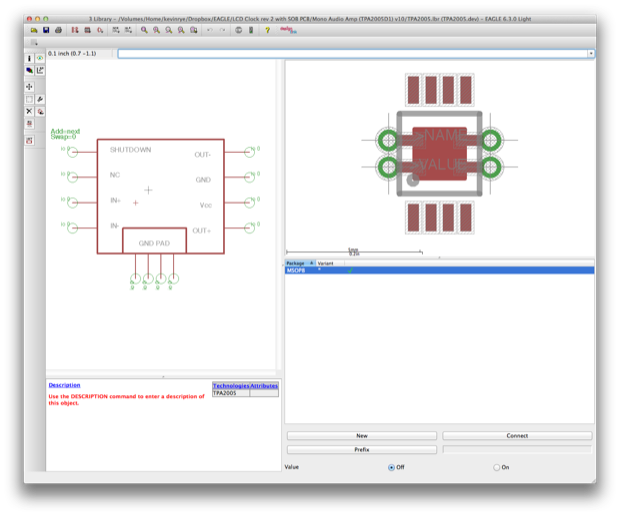620x516 pixels.
Task: Click the TPA2005 technology cell
Action: point(231,393)
